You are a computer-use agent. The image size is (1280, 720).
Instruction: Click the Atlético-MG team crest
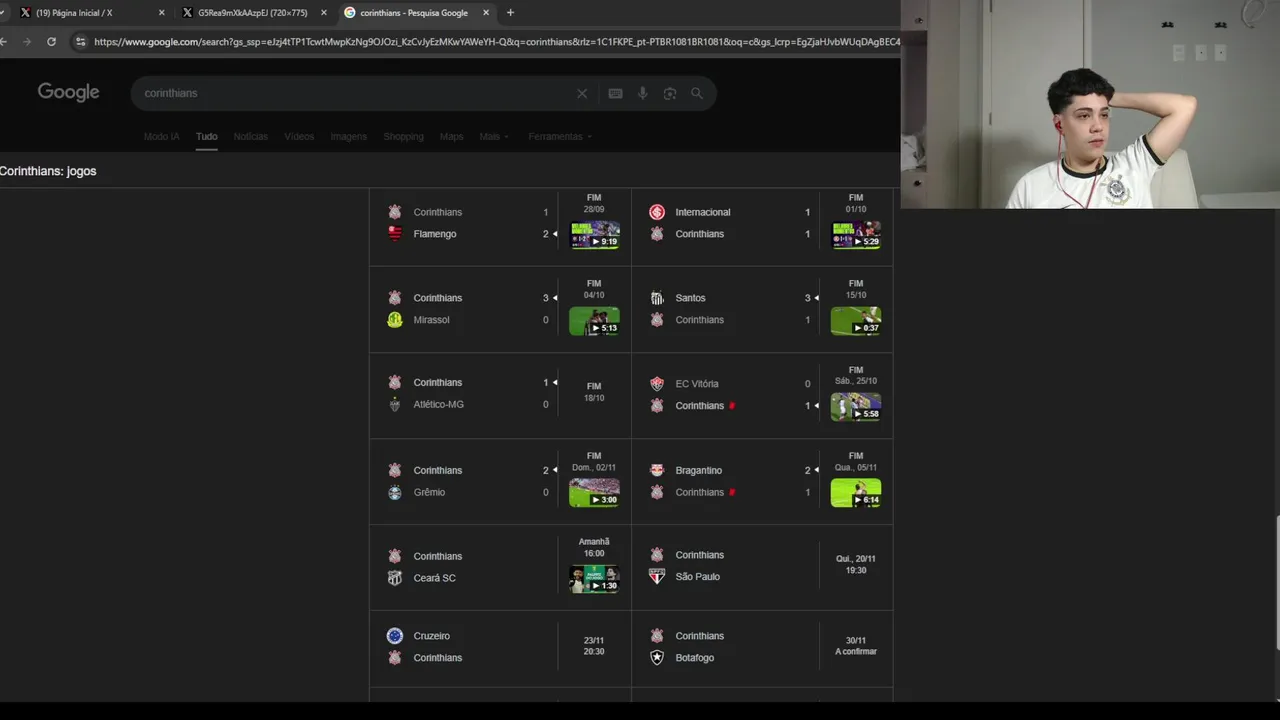395,405
